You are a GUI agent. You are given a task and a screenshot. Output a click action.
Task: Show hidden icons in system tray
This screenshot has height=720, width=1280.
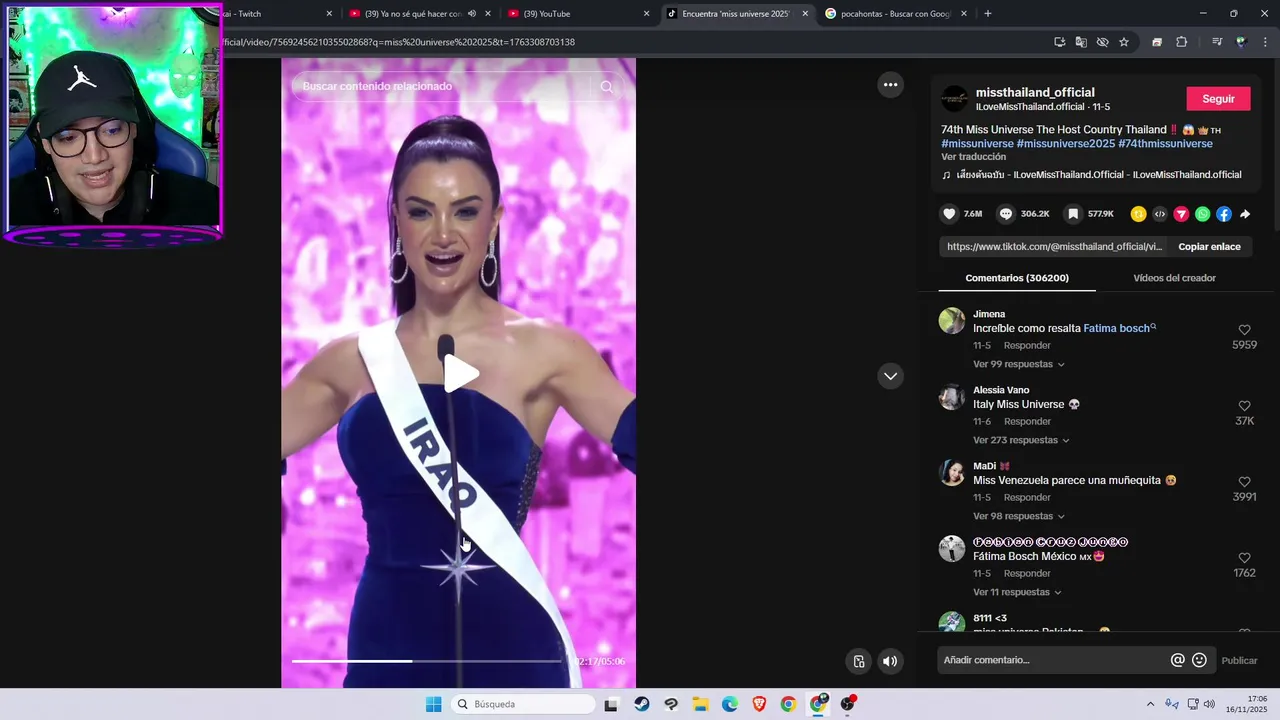point(1150,704)
